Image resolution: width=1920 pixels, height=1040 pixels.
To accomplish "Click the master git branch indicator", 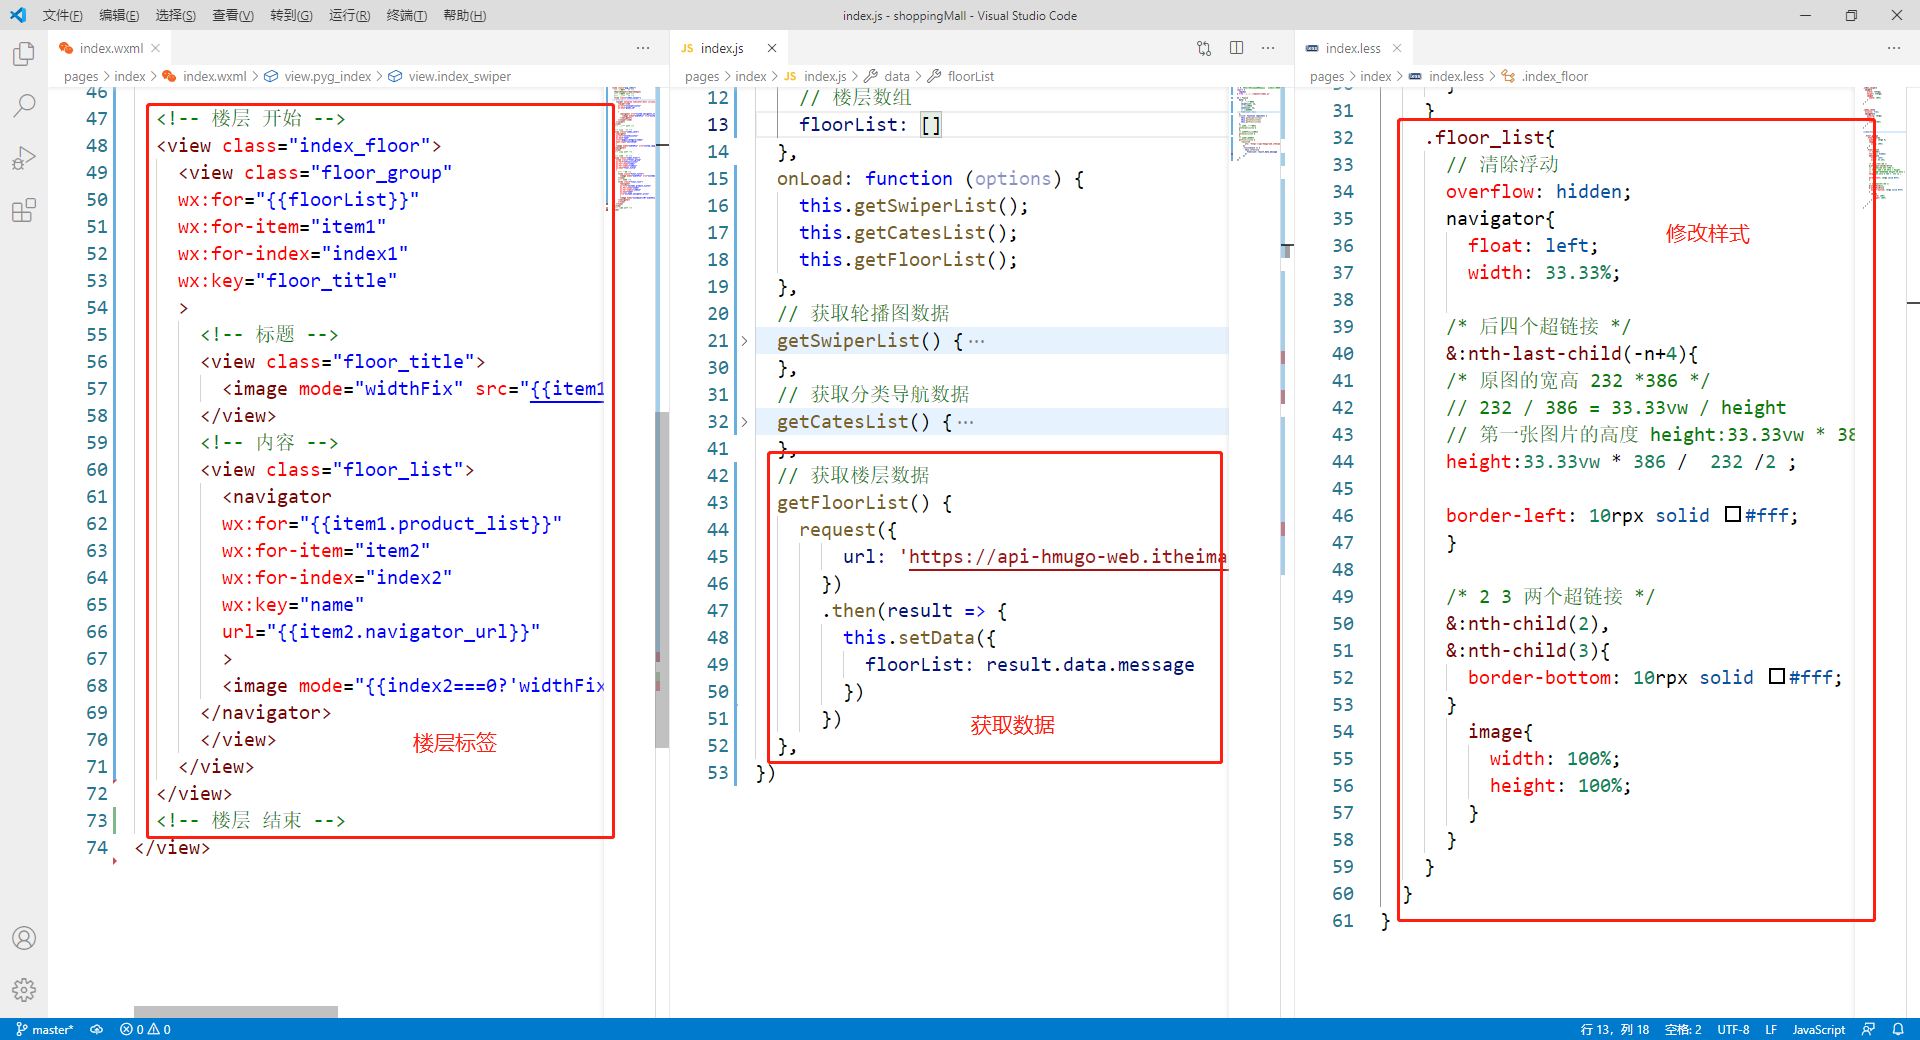I will click(x=45, y=1029).
